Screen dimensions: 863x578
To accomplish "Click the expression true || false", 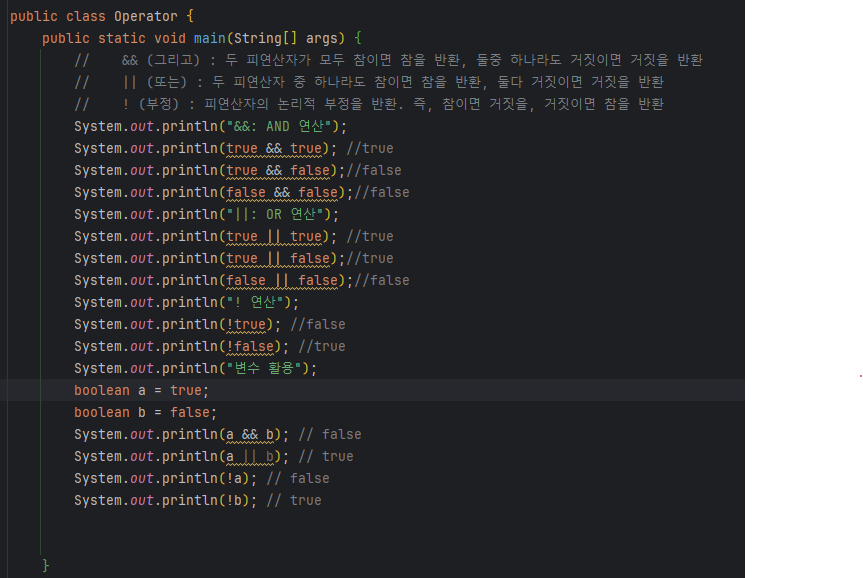I will pos(278,259).
